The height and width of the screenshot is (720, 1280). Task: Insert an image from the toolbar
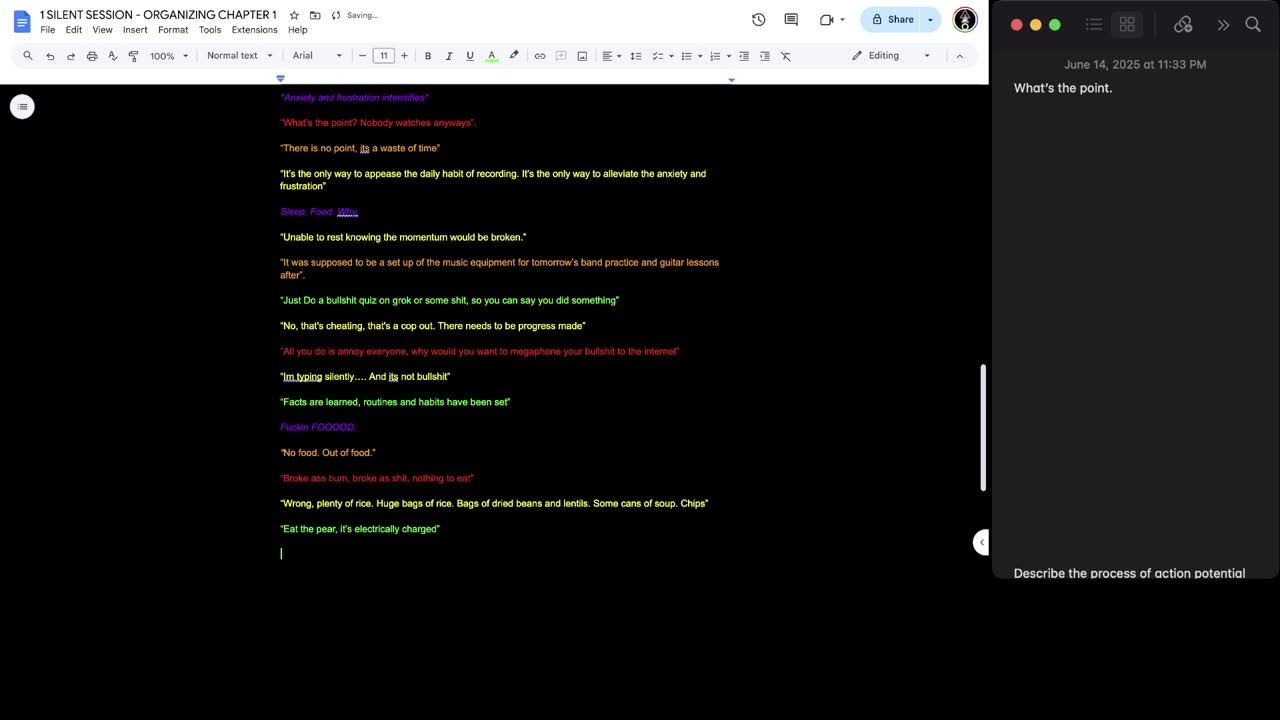click(x=582, y=56)
